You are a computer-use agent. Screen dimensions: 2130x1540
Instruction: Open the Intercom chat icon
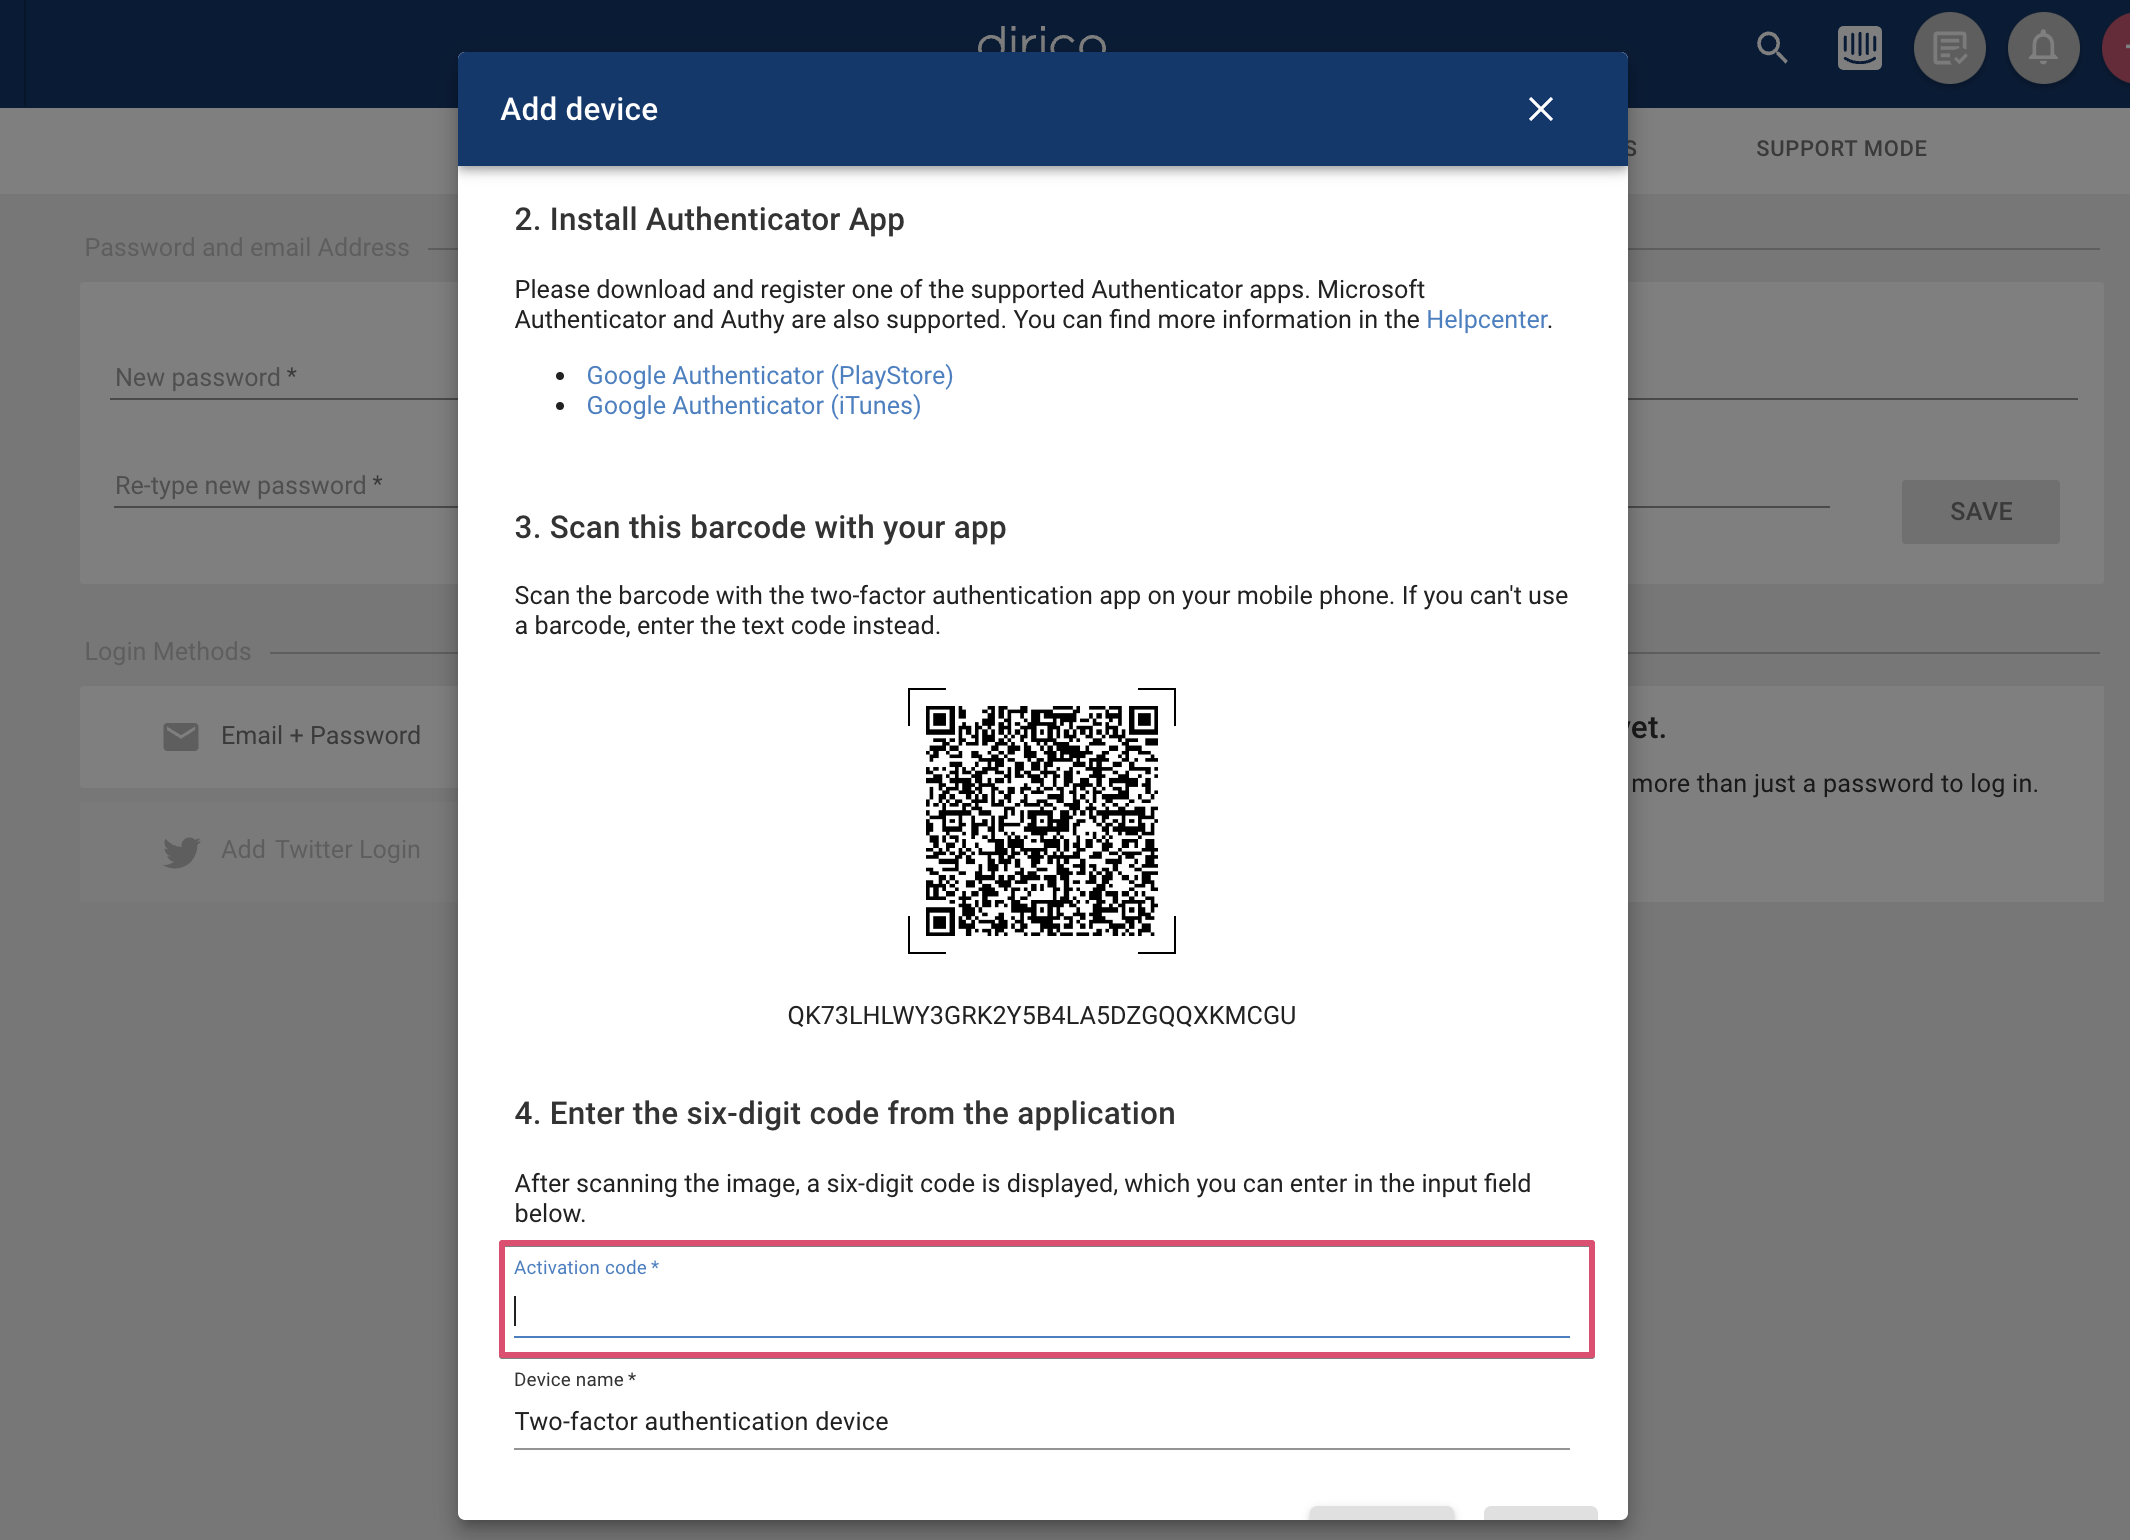point(1859,47)
